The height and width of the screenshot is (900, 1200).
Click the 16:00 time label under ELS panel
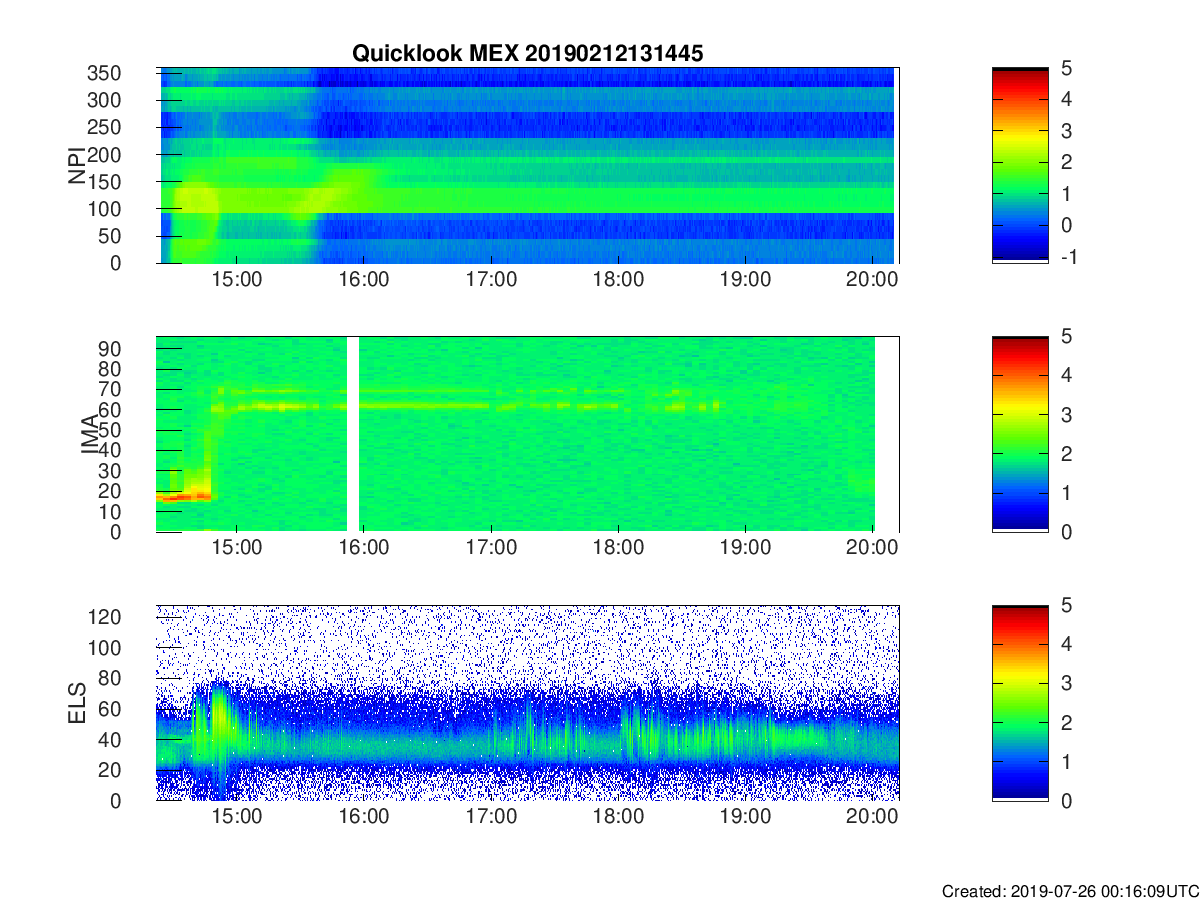(364, 817)
